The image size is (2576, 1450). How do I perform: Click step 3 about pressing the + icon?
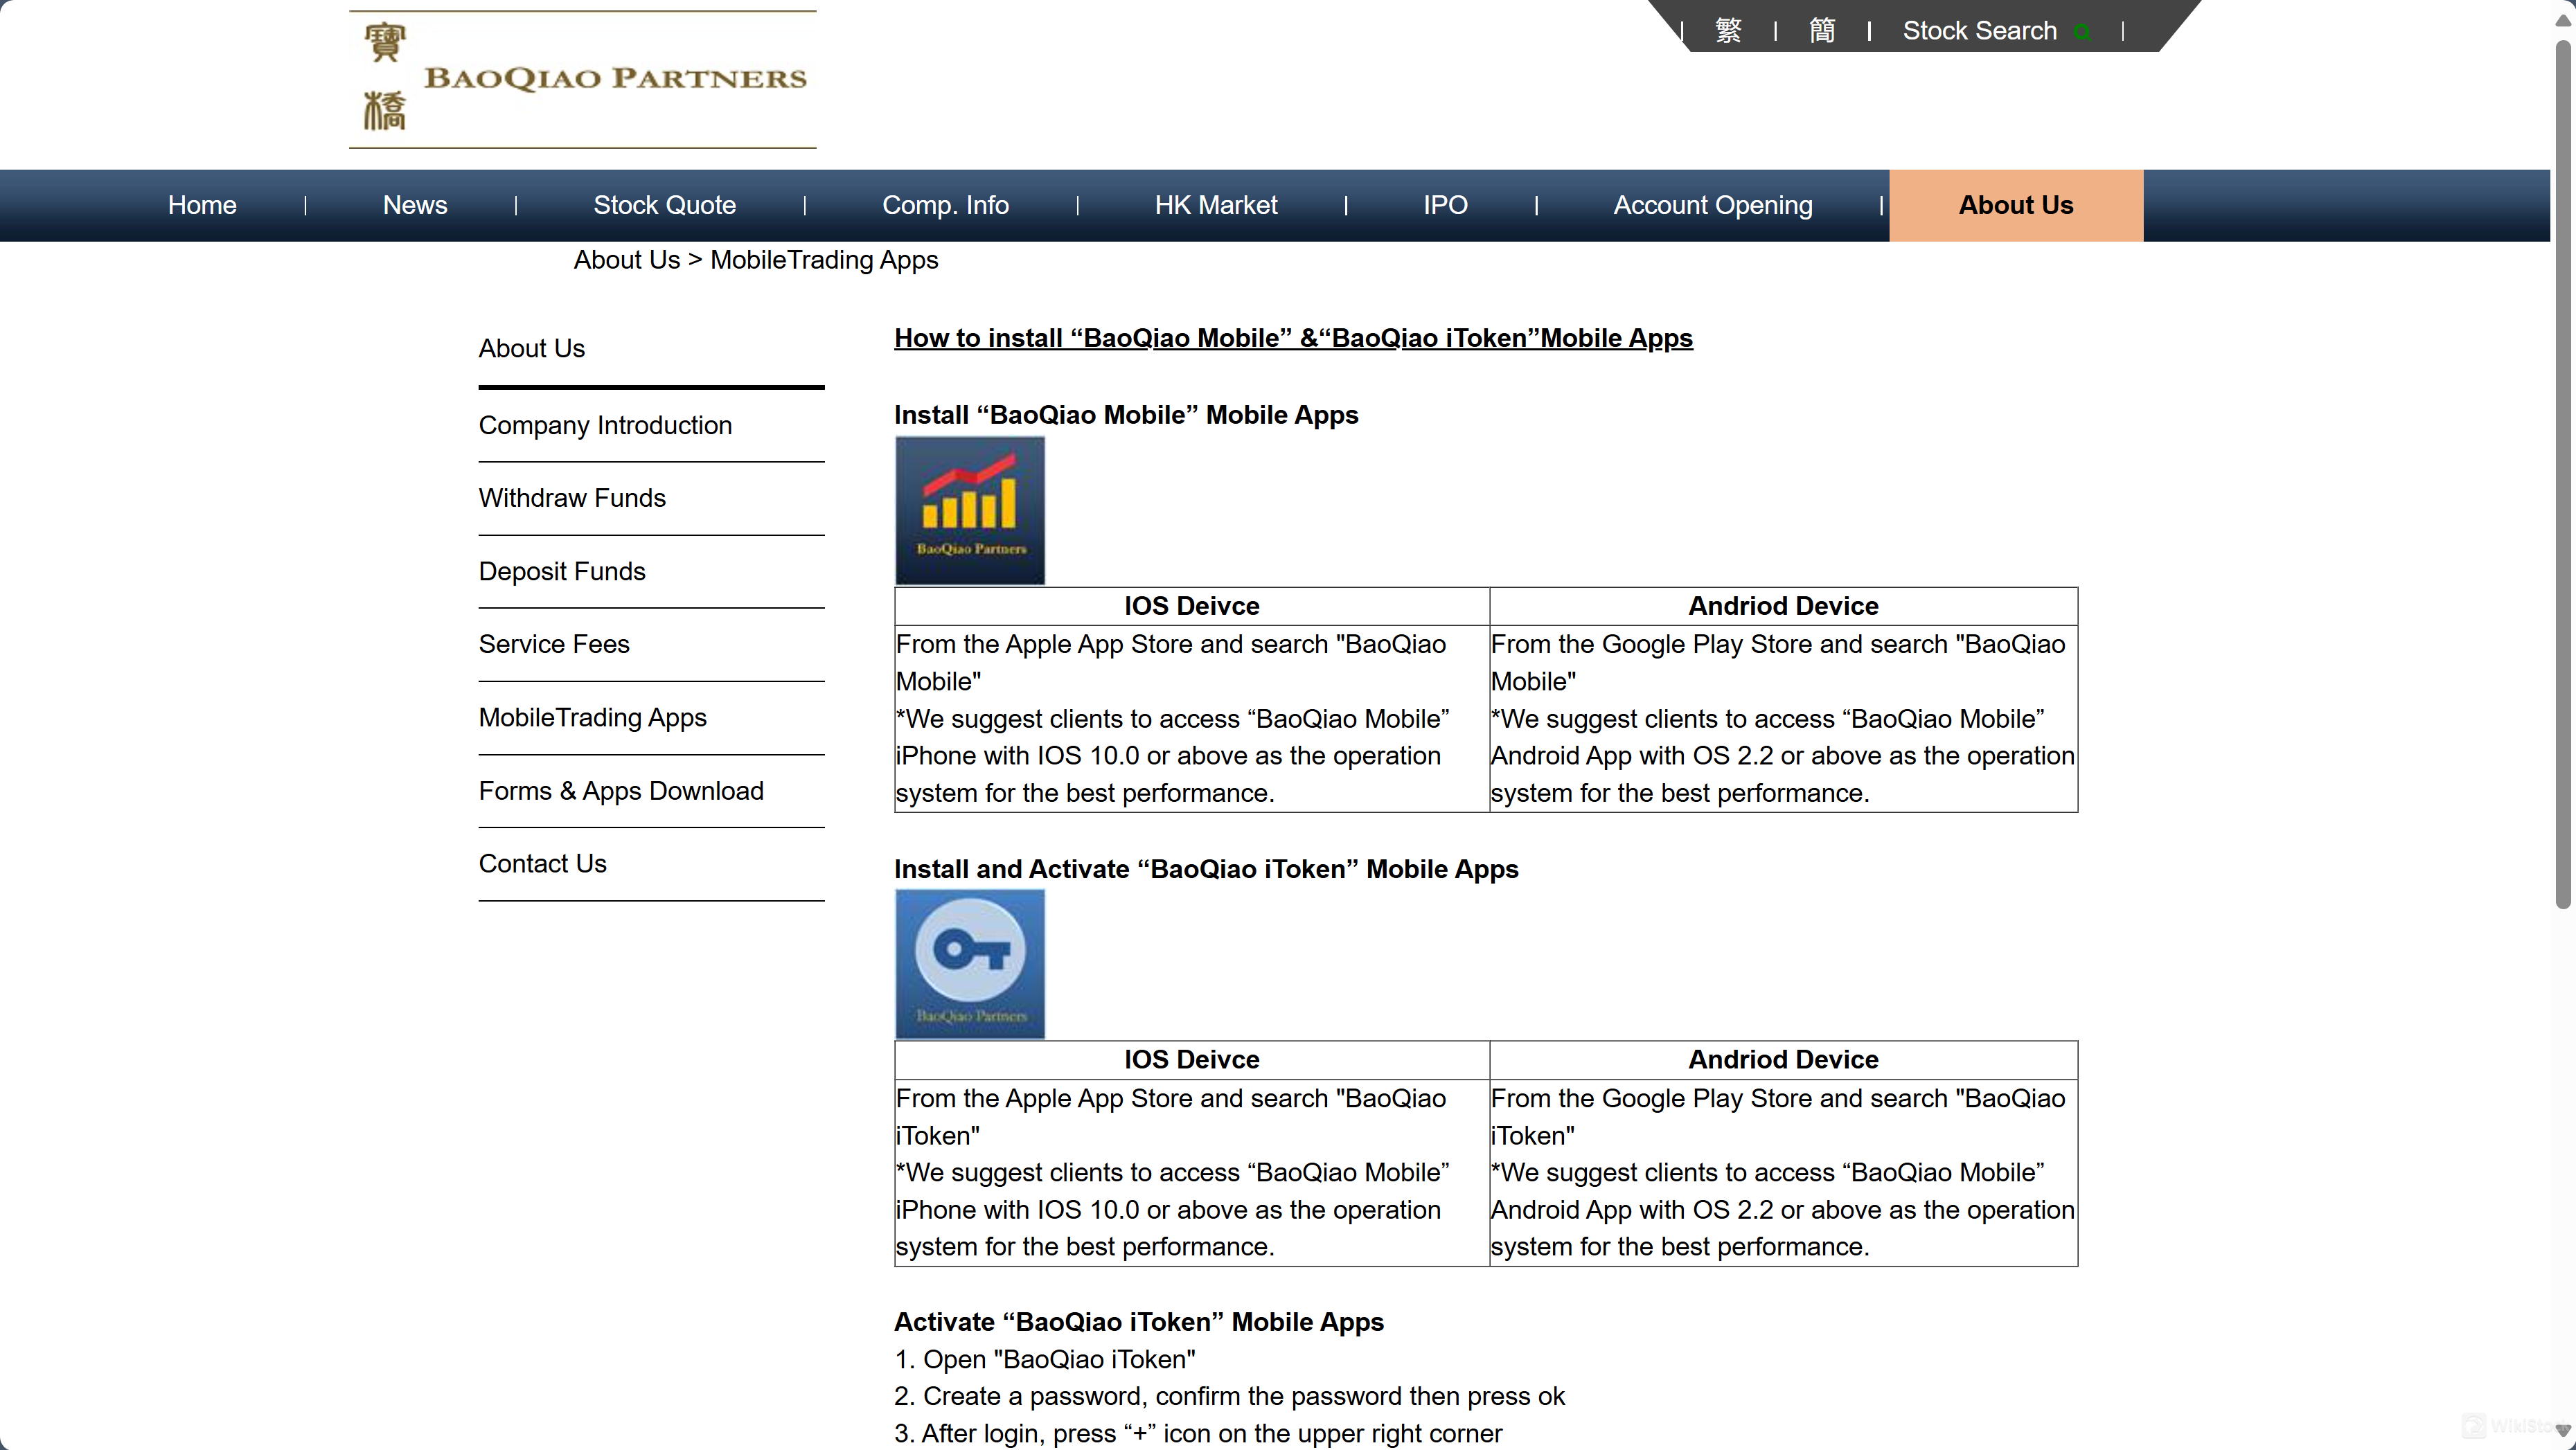1198,1434
